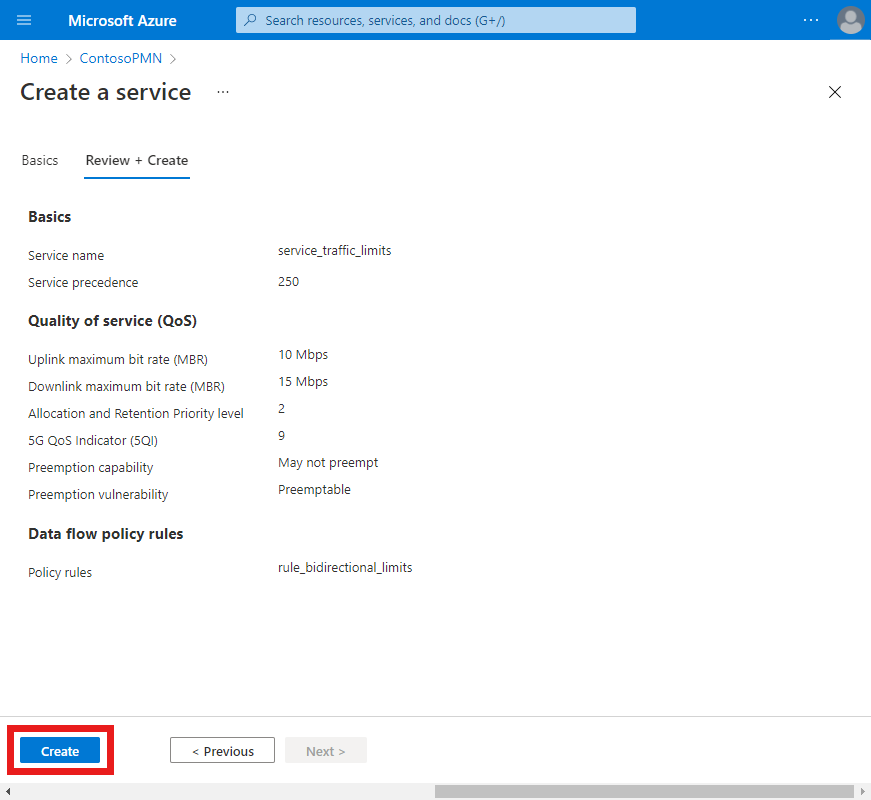Open the ellipsis beside Create a service title

(x=222, y=91)
